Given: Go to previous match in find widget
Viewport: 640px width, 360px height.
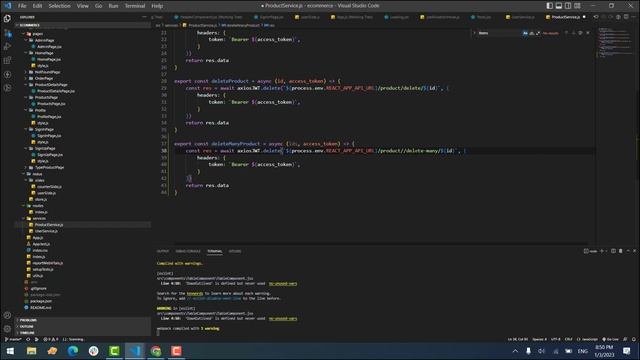Looking at the screenshot, I should pyautogui.click(x=566, y=33).
